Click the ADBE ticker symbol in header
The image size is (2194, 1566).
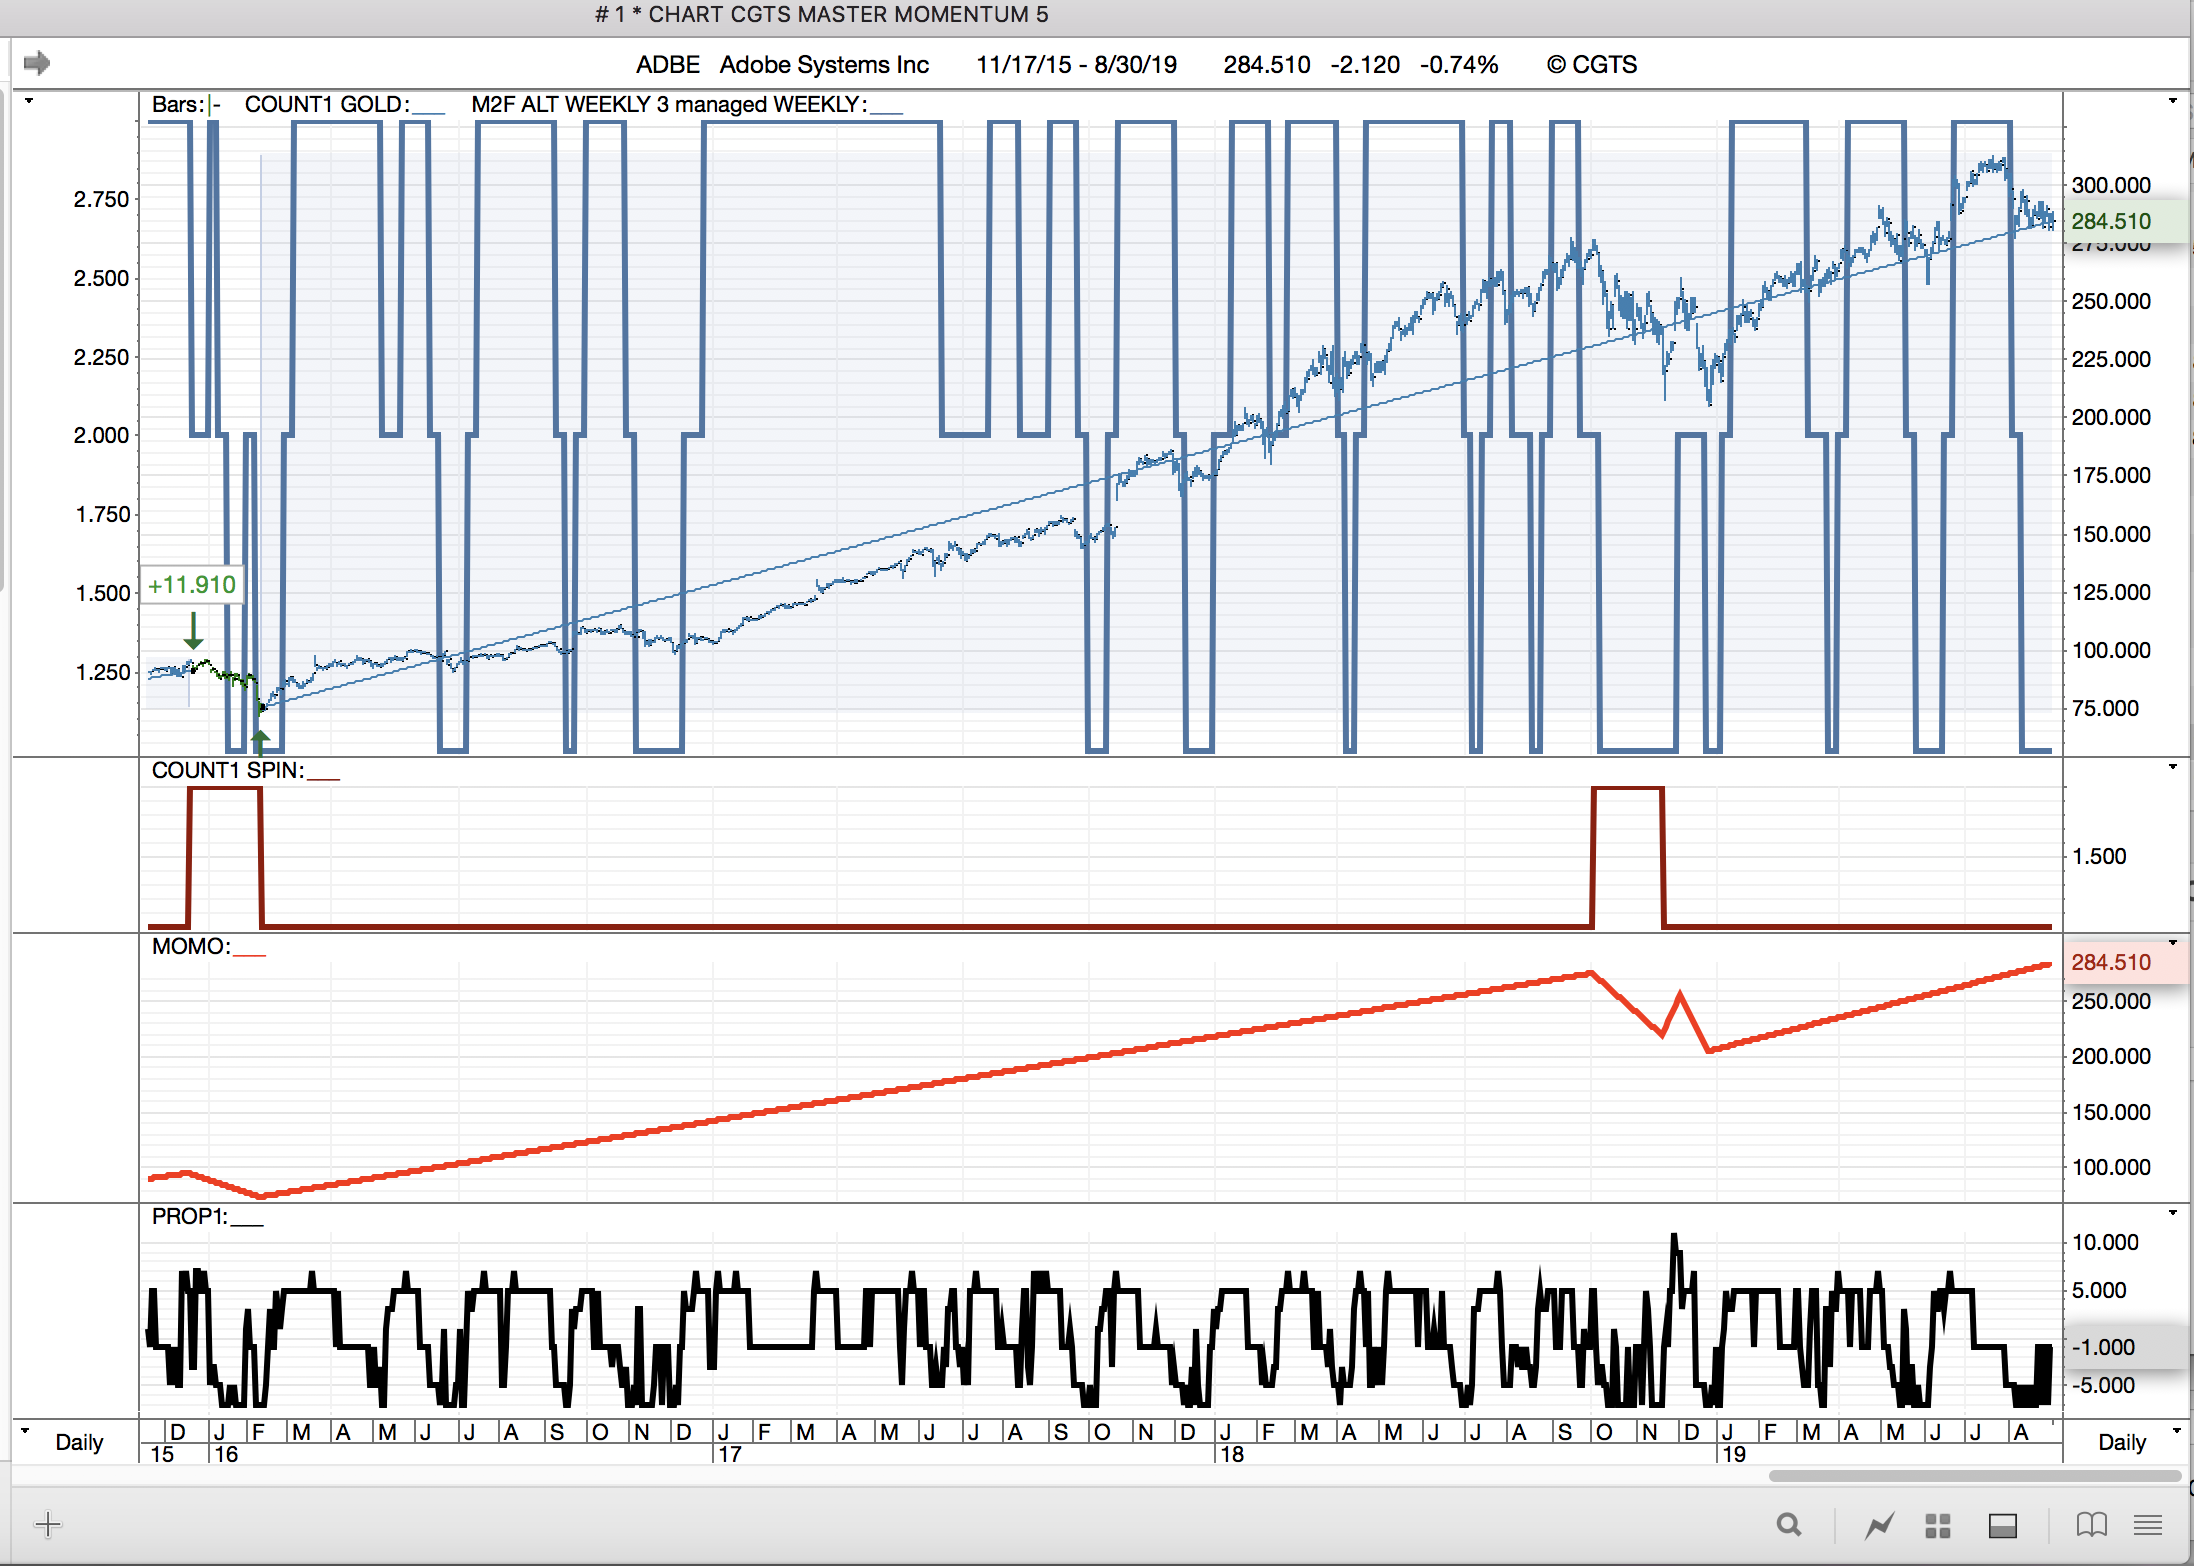pos(667,65)
